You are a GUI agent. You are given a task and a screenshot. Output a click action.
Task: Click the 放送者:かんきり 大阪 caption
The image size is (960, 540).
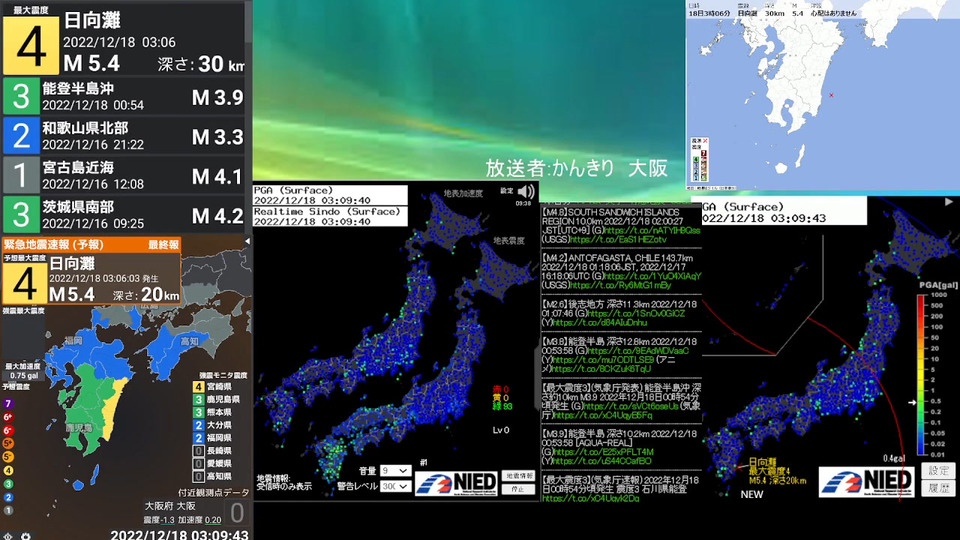(x=576, y=168)
